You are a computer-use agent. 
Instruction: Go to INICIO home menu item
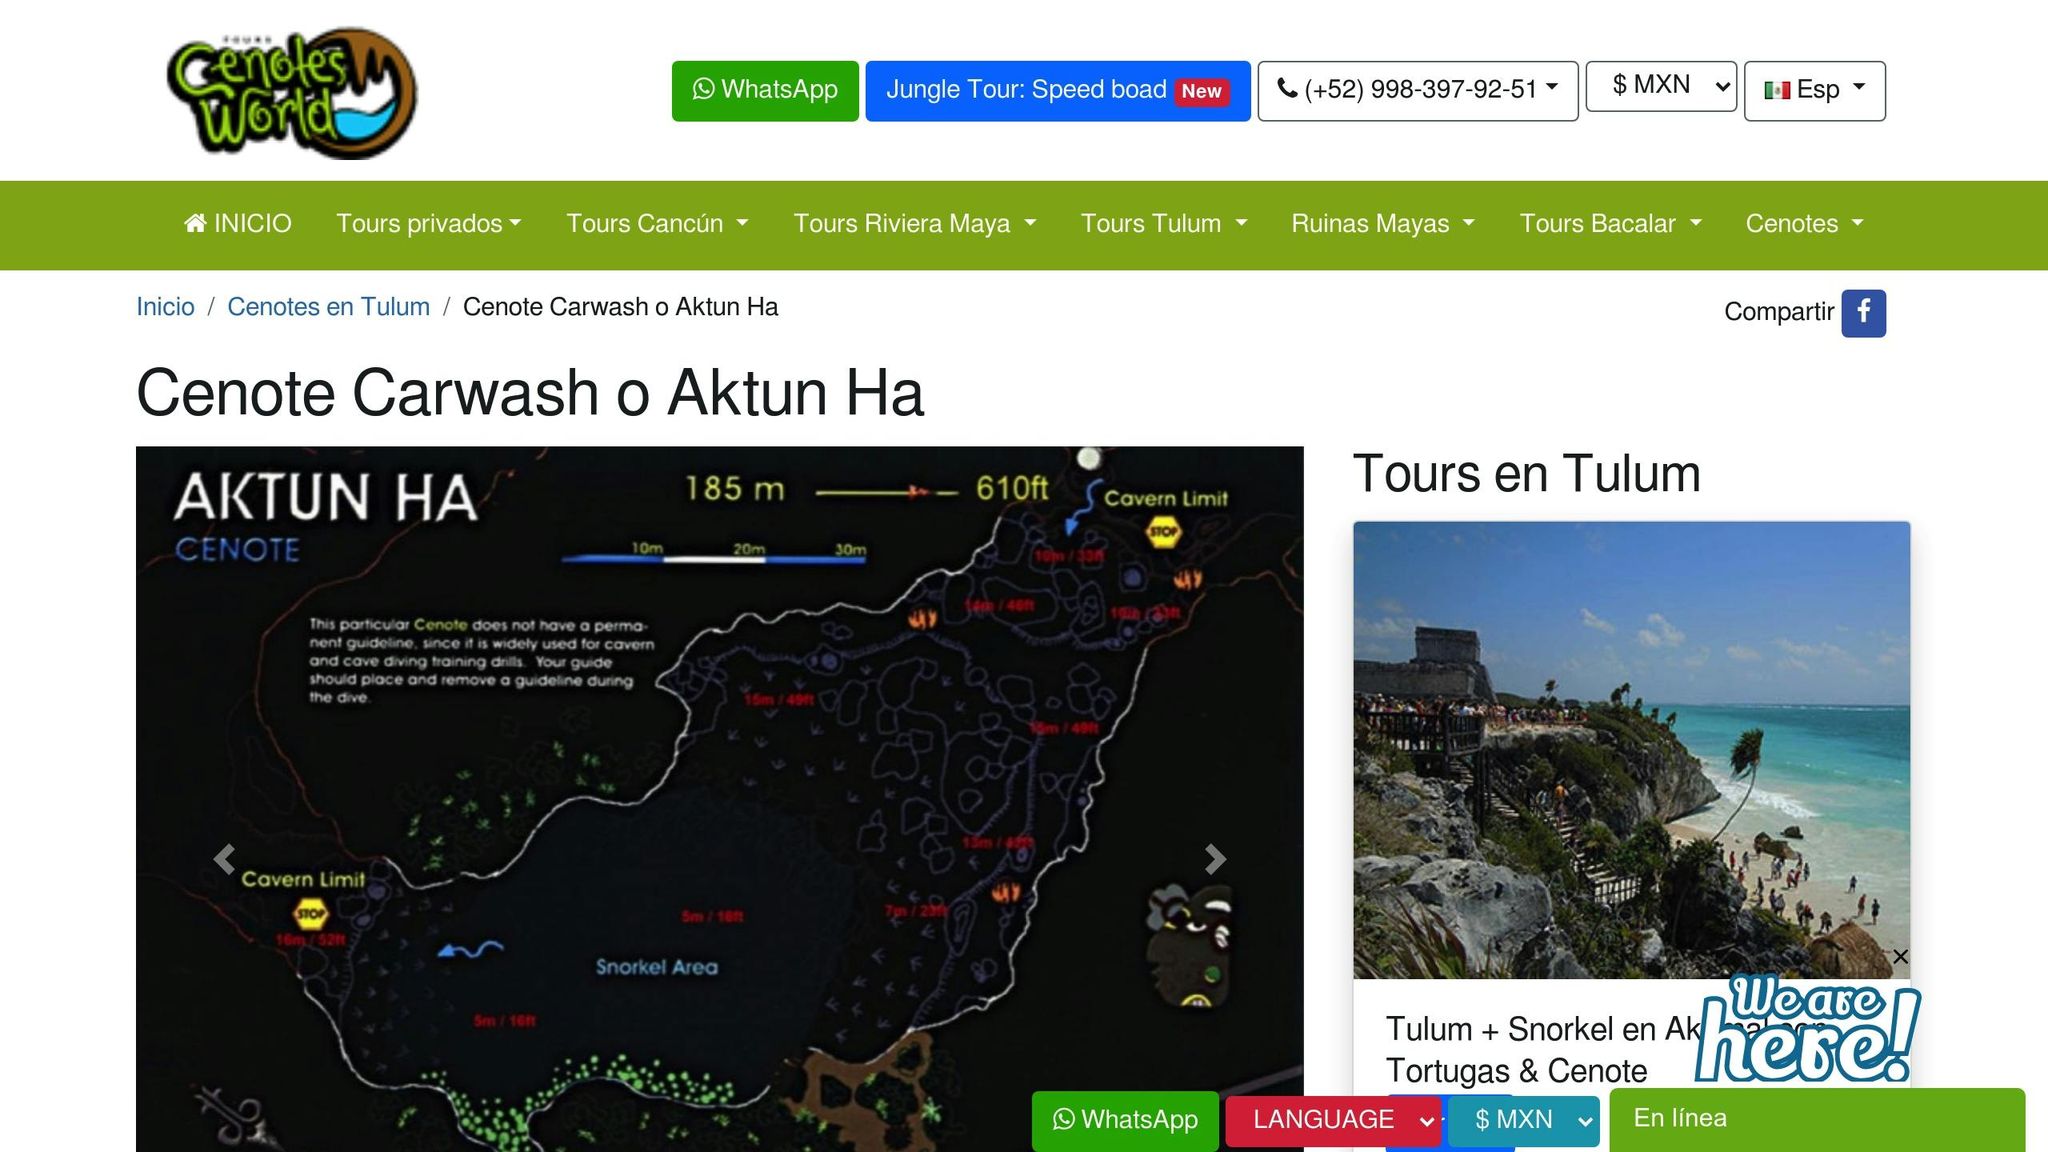238,224
